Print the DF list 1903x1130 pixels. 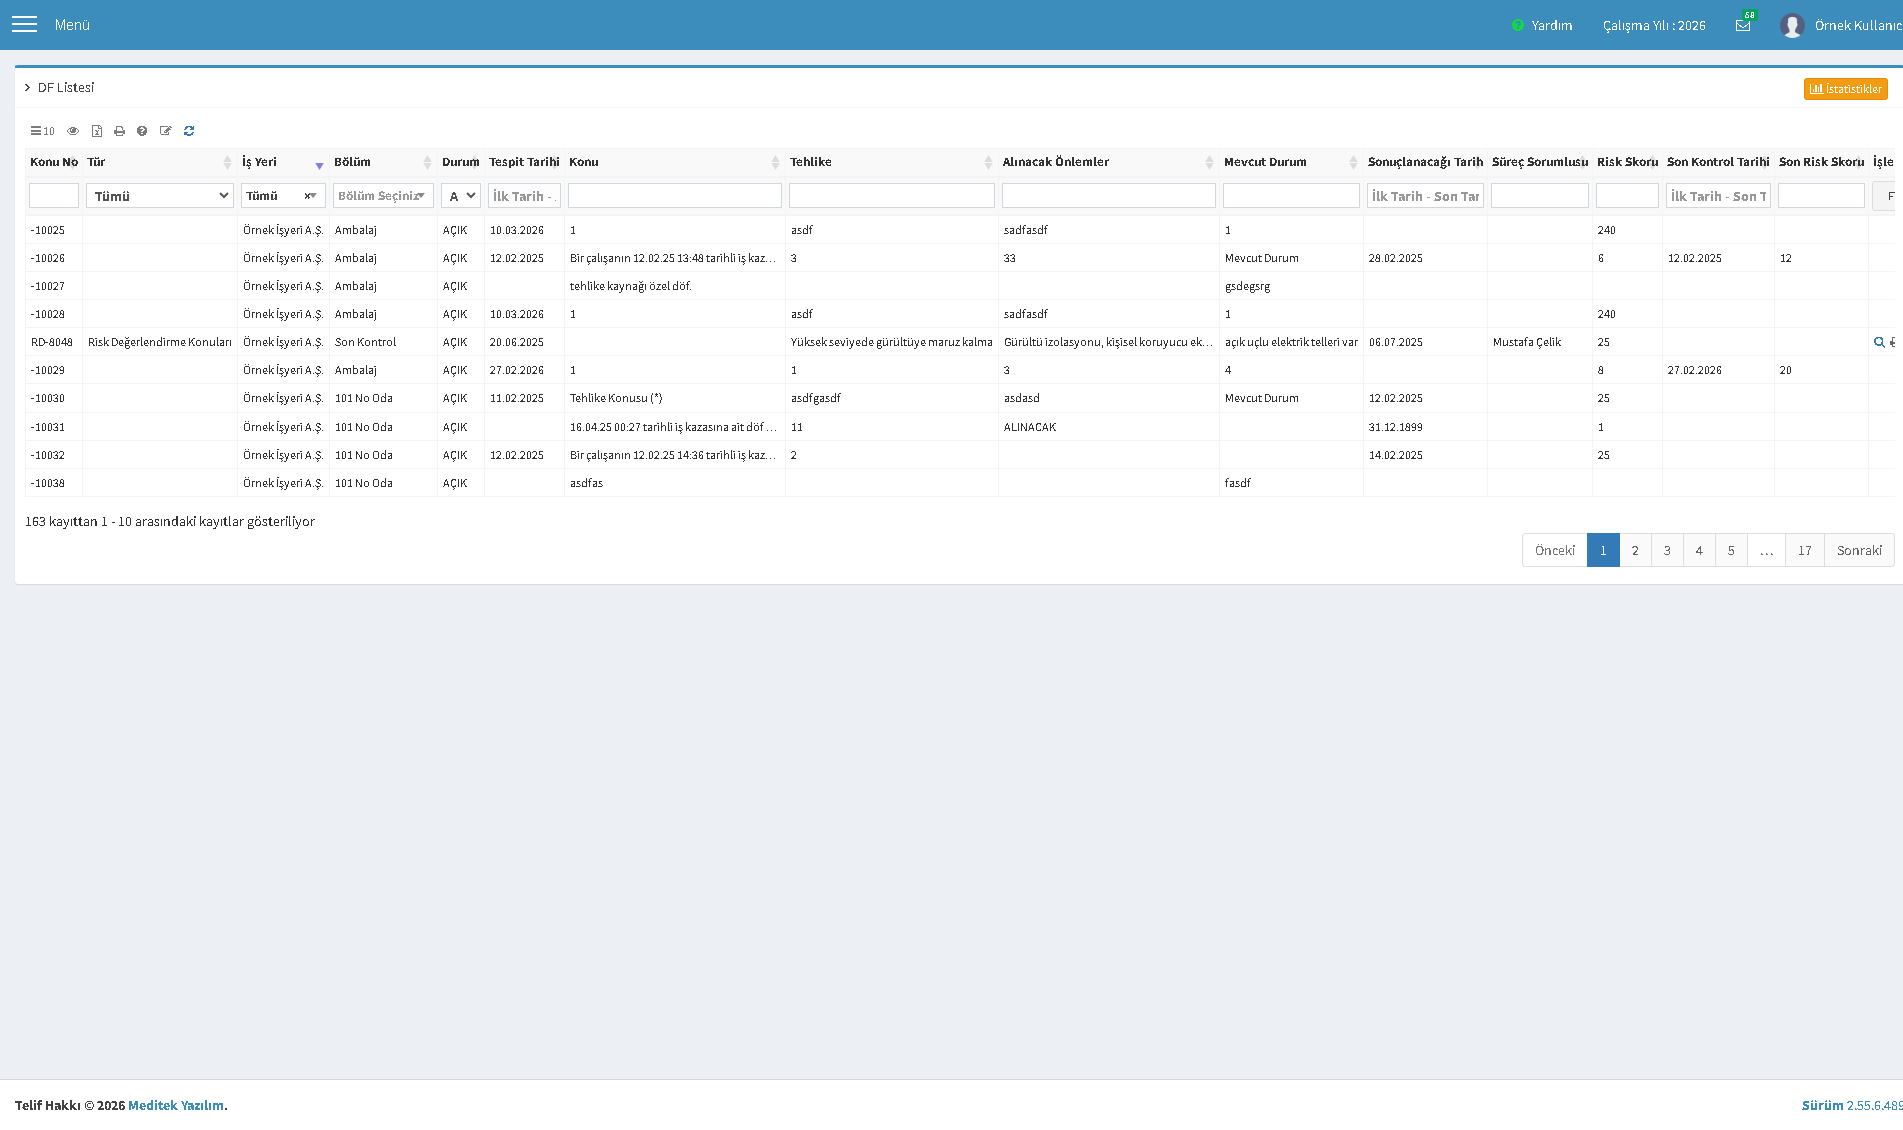tap(120, 131)
